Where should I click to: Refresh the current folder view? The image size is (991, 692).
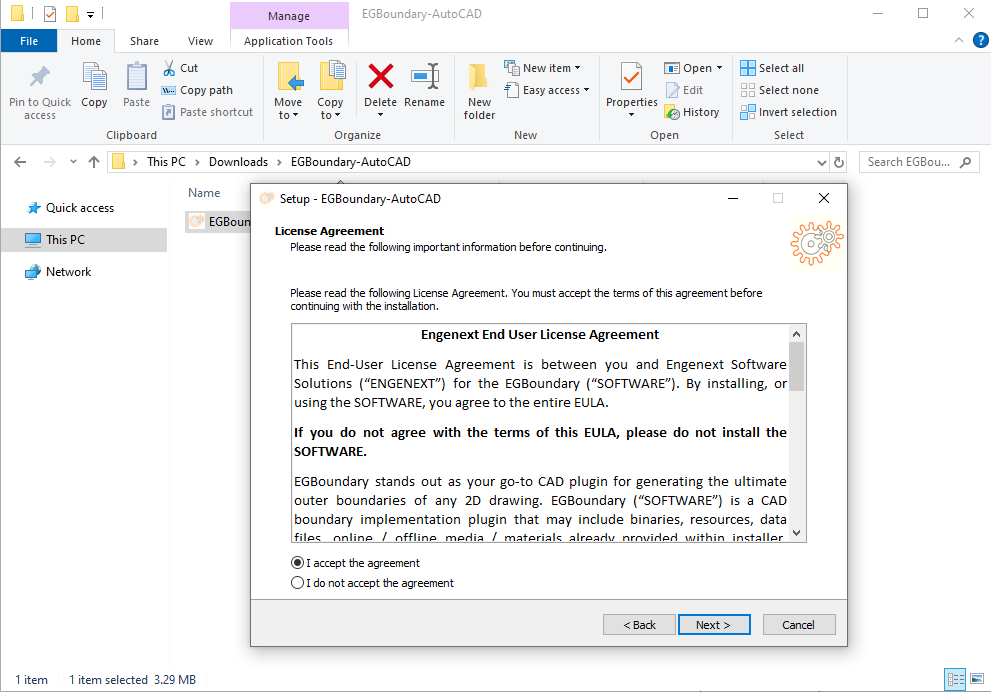click(839, 162)
